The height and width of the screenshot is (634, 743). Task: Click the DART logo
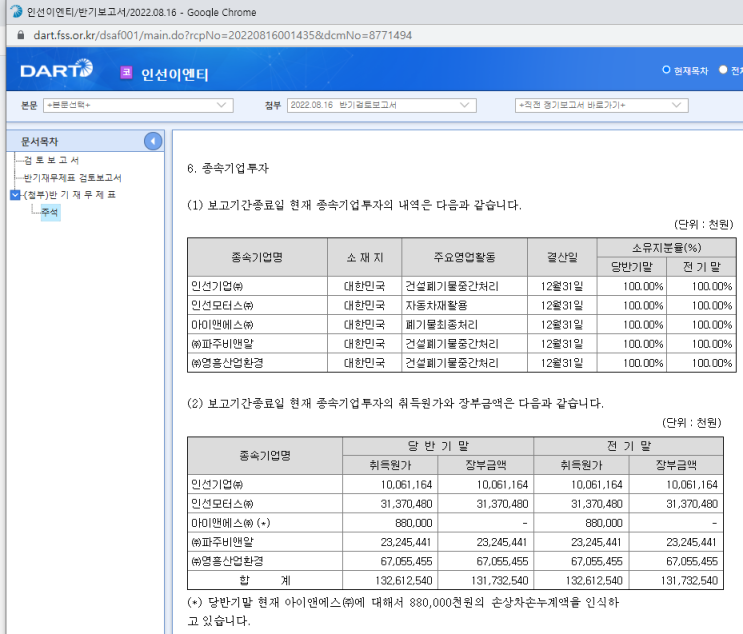click(56, 70)
